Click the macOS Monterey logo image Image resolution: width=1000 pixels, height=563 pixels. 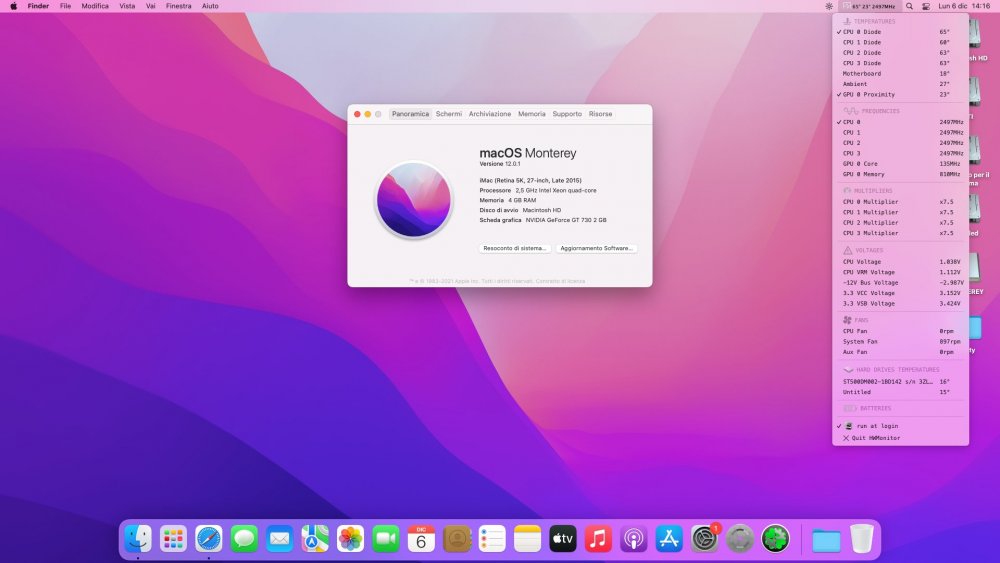(414, 200)
